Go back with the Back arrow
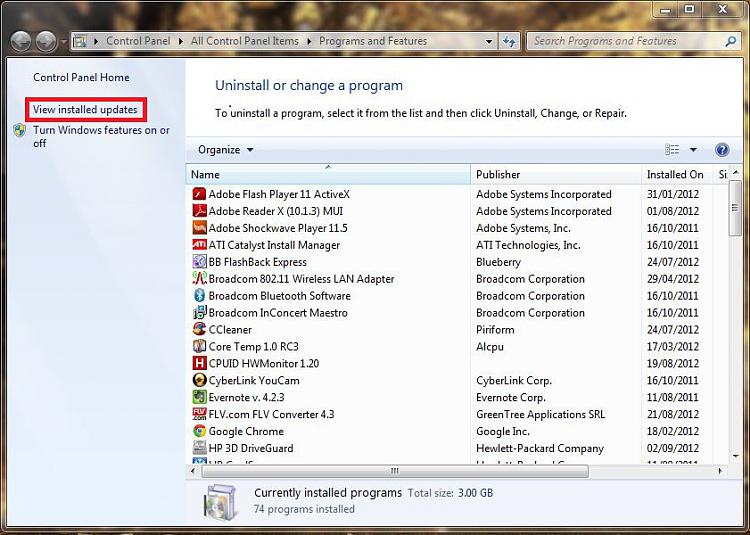Viewport: 750px width, 535px height. [21, 42]
